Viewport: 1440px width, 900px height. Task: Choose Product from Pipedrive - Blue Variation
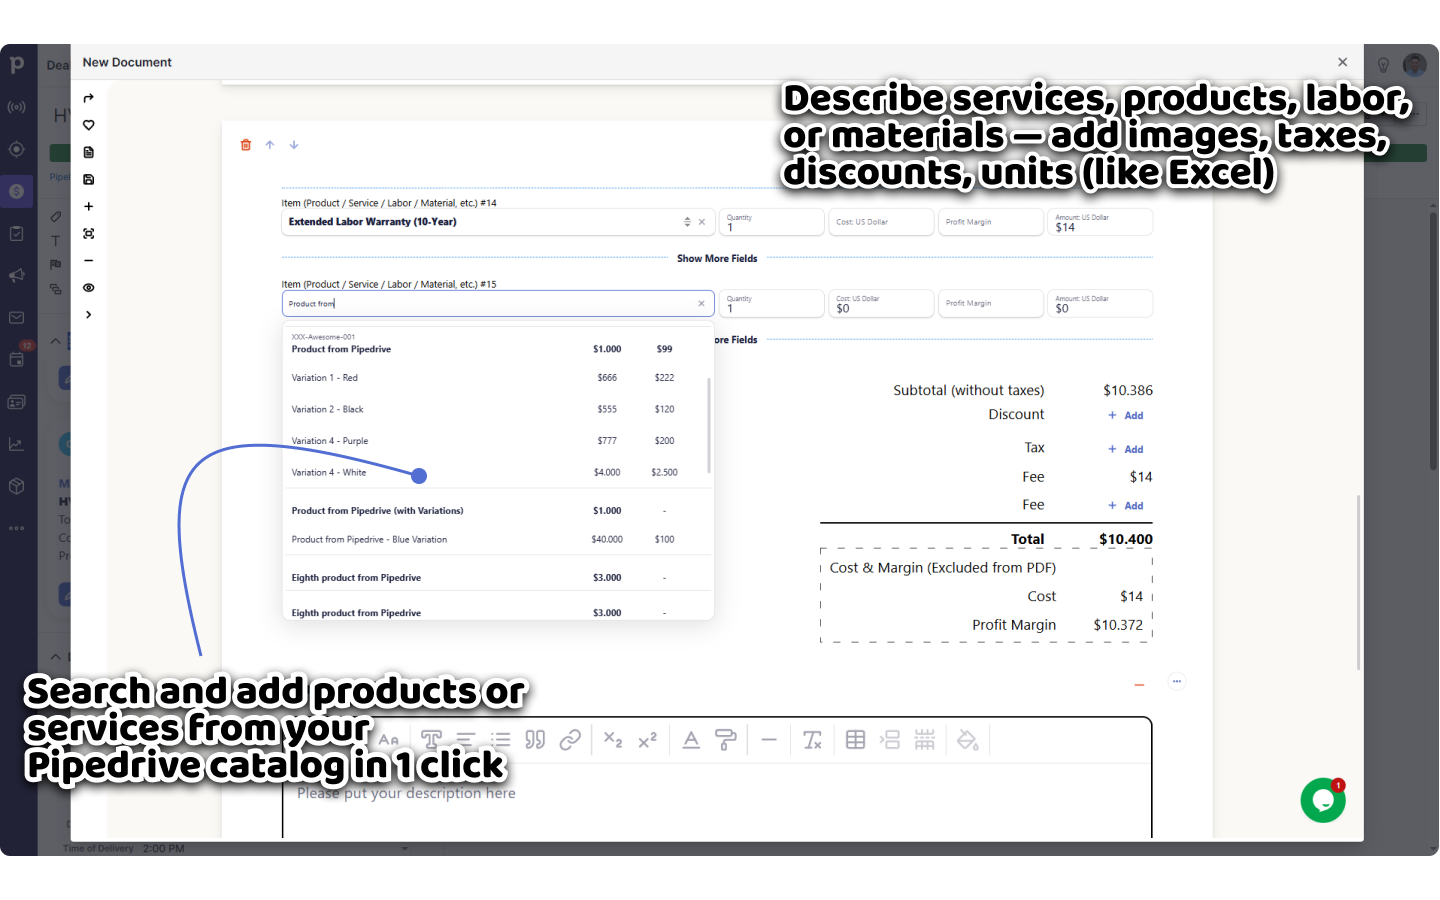[x=369, y=540]
